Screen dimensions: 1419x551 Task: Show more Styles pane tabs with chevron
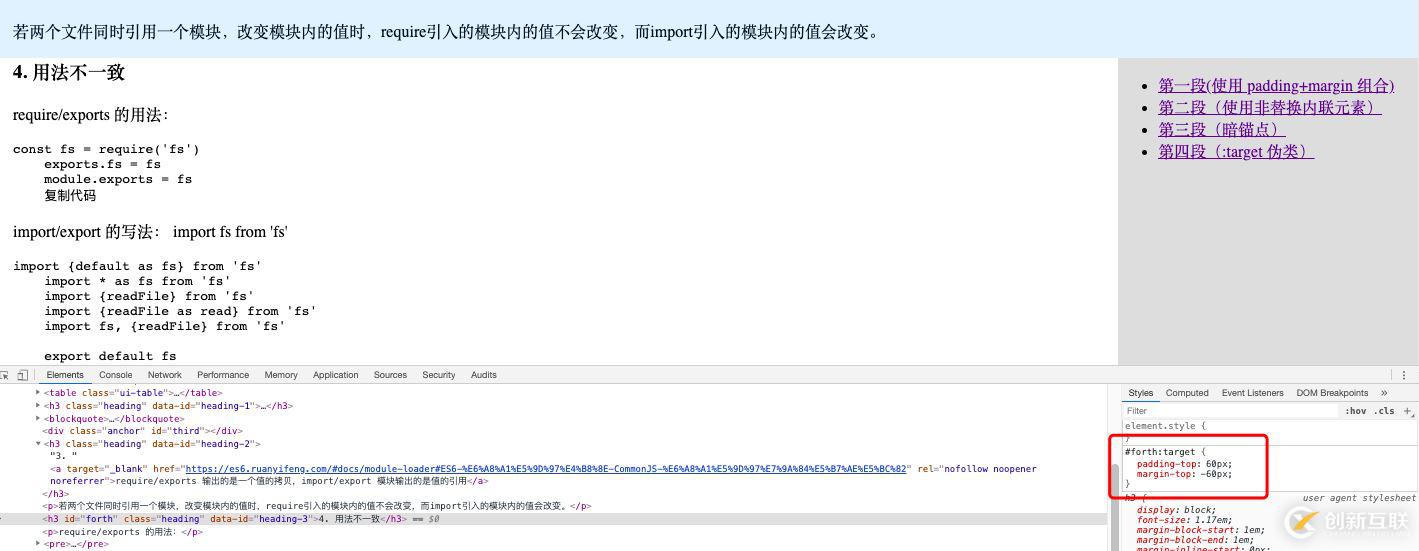pos(1384,393)
